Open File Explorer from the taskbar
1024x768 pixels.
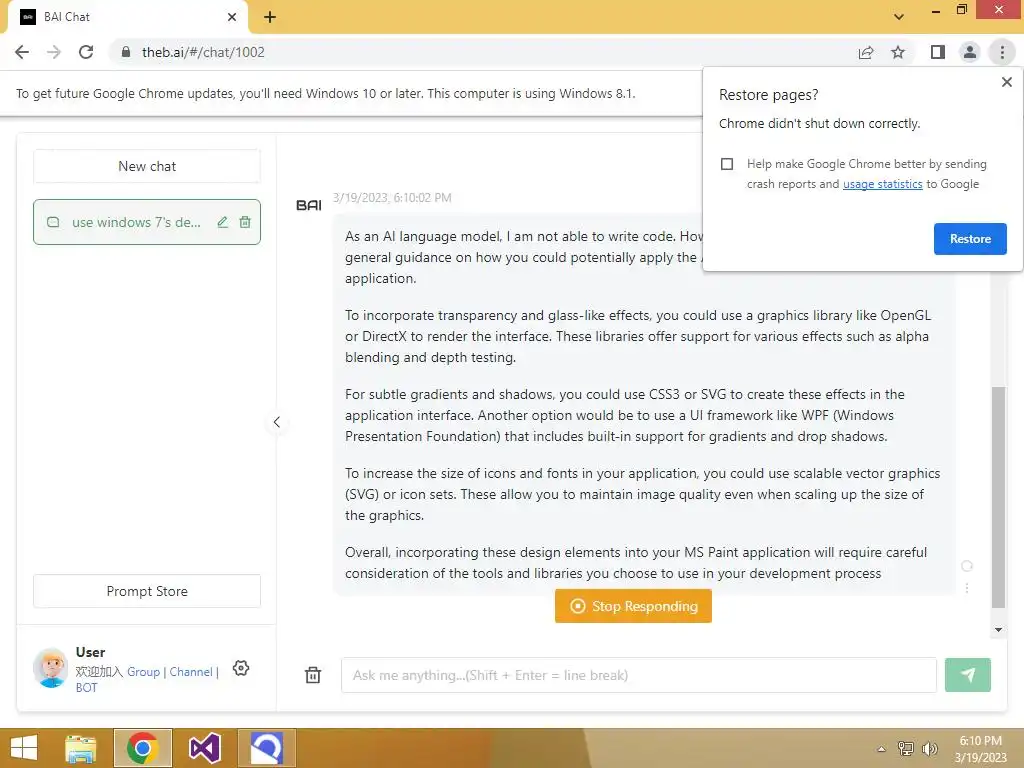pyautogui.click(x=80, y=748)
